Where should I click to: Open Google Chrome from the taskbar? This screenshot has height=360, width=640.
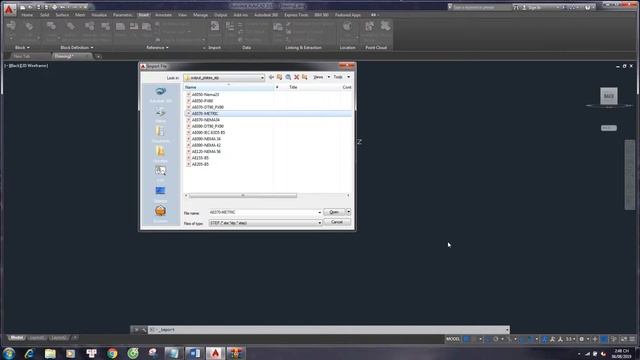112,353
